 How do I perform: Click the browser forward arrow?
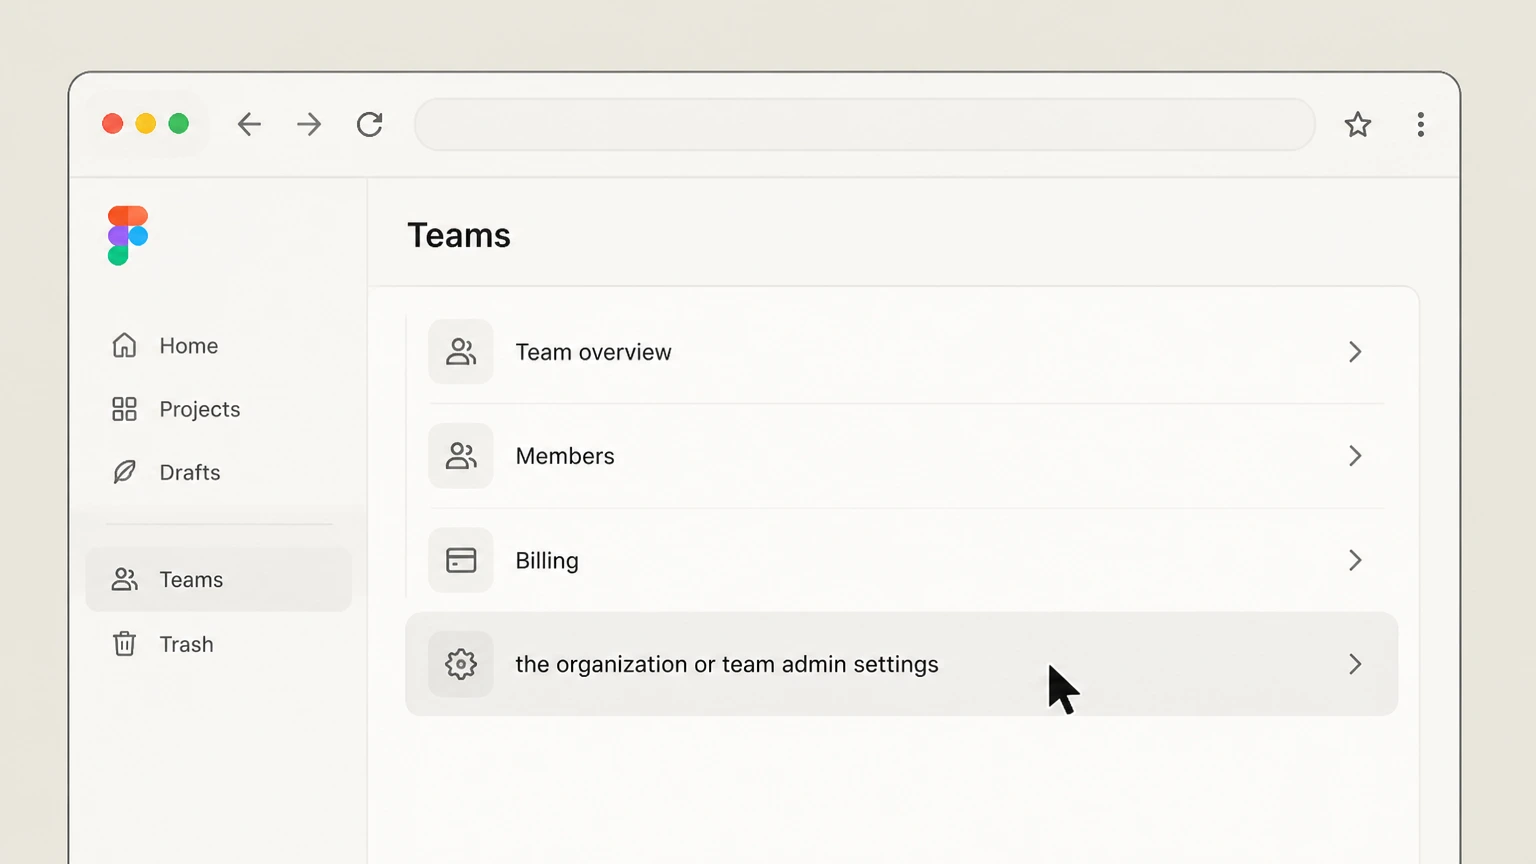coord(309,124)
